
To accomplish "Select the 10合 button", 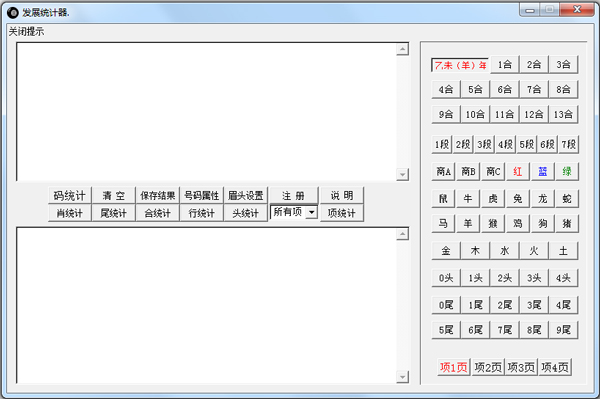I will pyautogui.click(x=475, y=114).
